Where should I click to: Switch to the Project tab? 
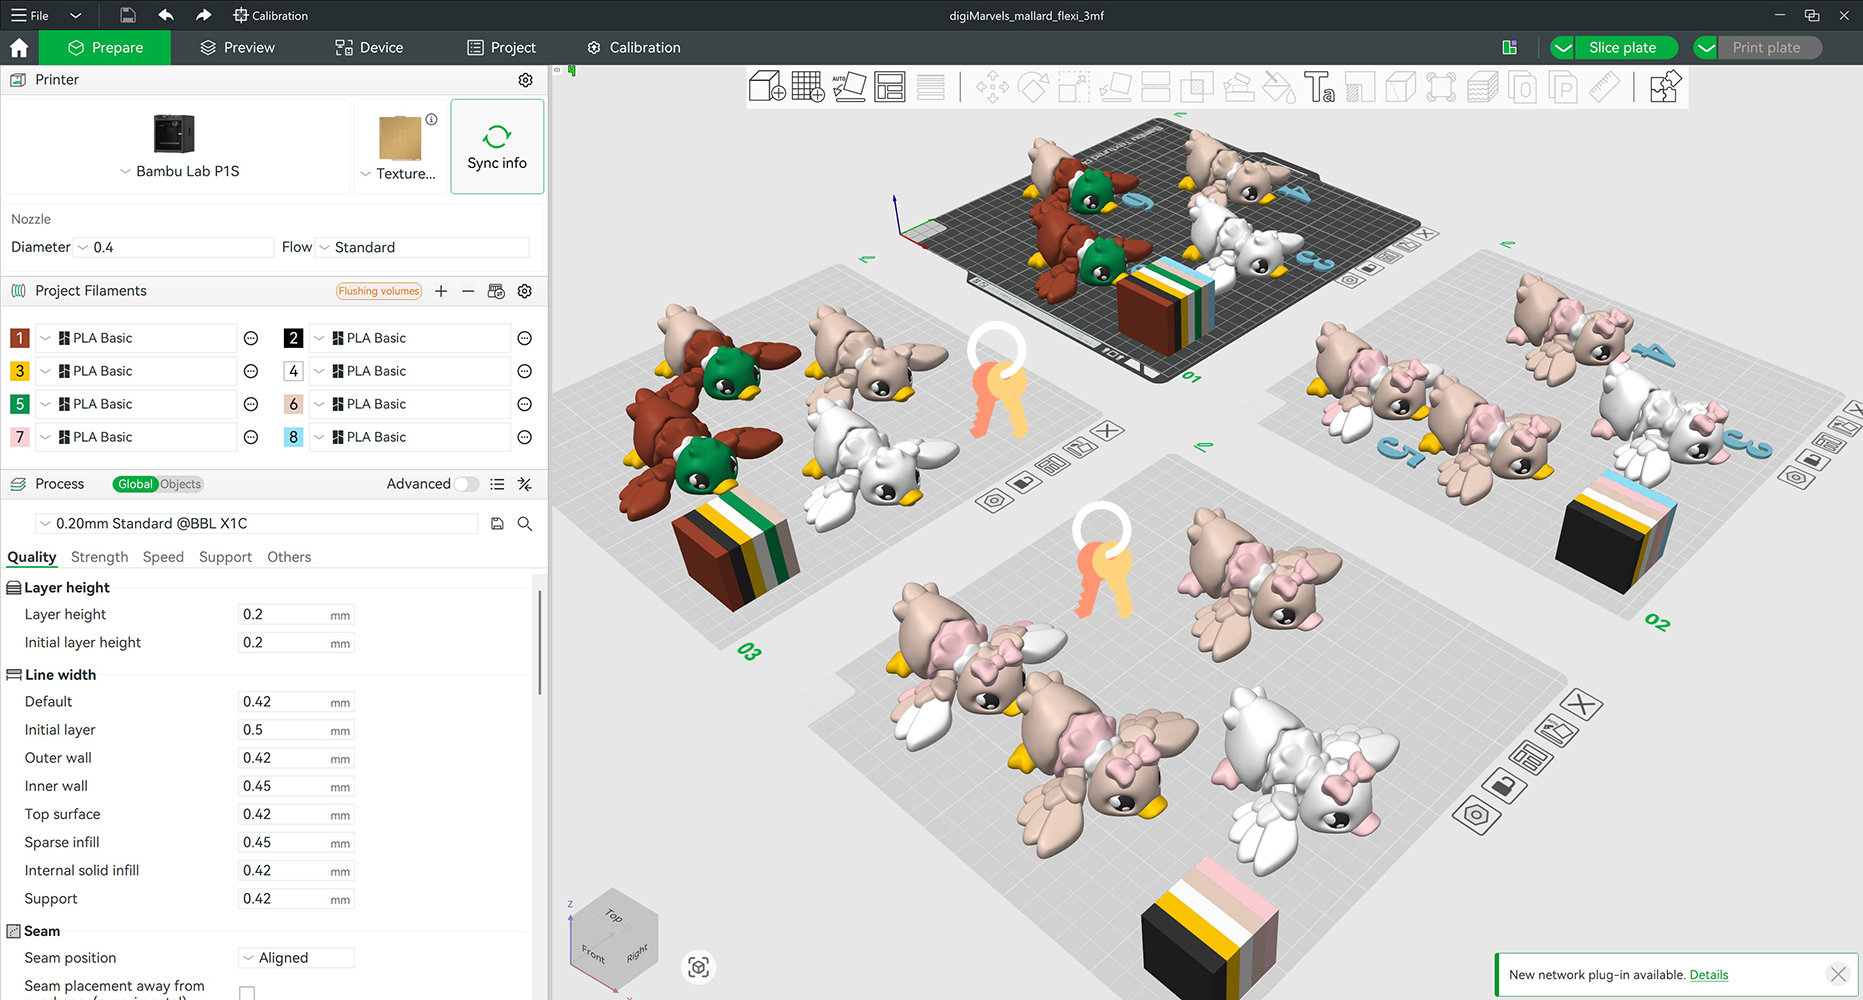pyautogui.click(x=502, y=48)
